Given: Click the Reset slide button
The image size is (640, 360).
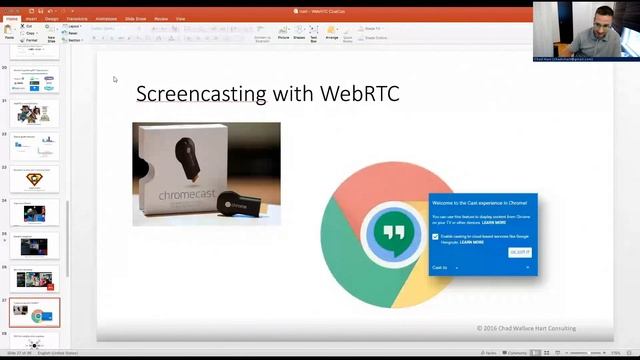Looking at the screenshot, I should click(x=71, y=33).
